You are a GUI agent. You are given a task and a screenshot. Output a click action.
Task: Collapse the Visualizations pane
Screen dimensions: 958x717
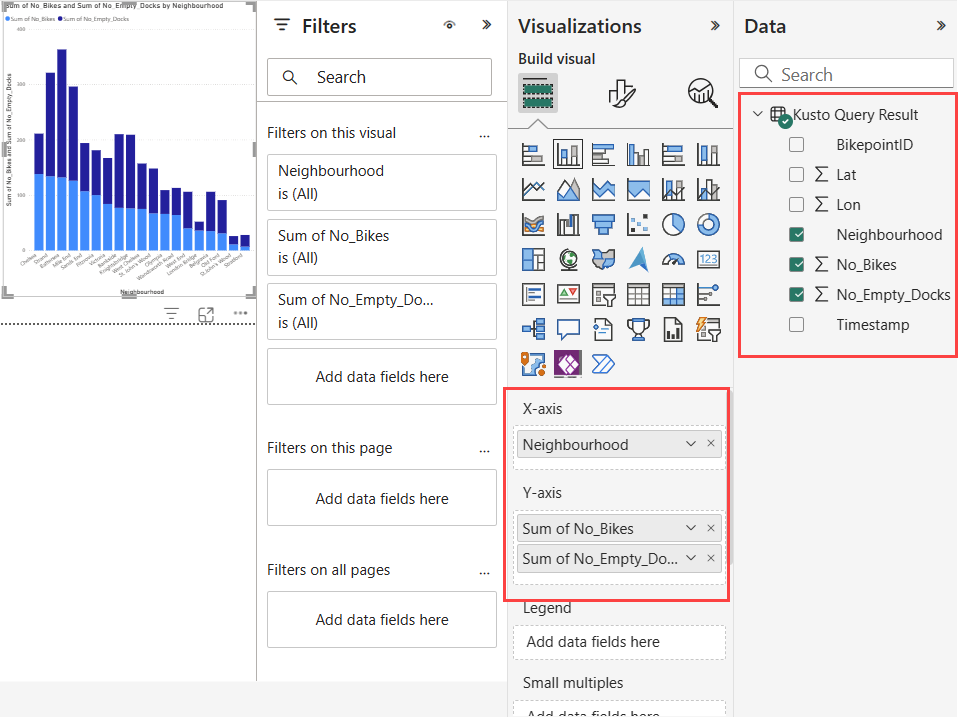coord(715,26)
